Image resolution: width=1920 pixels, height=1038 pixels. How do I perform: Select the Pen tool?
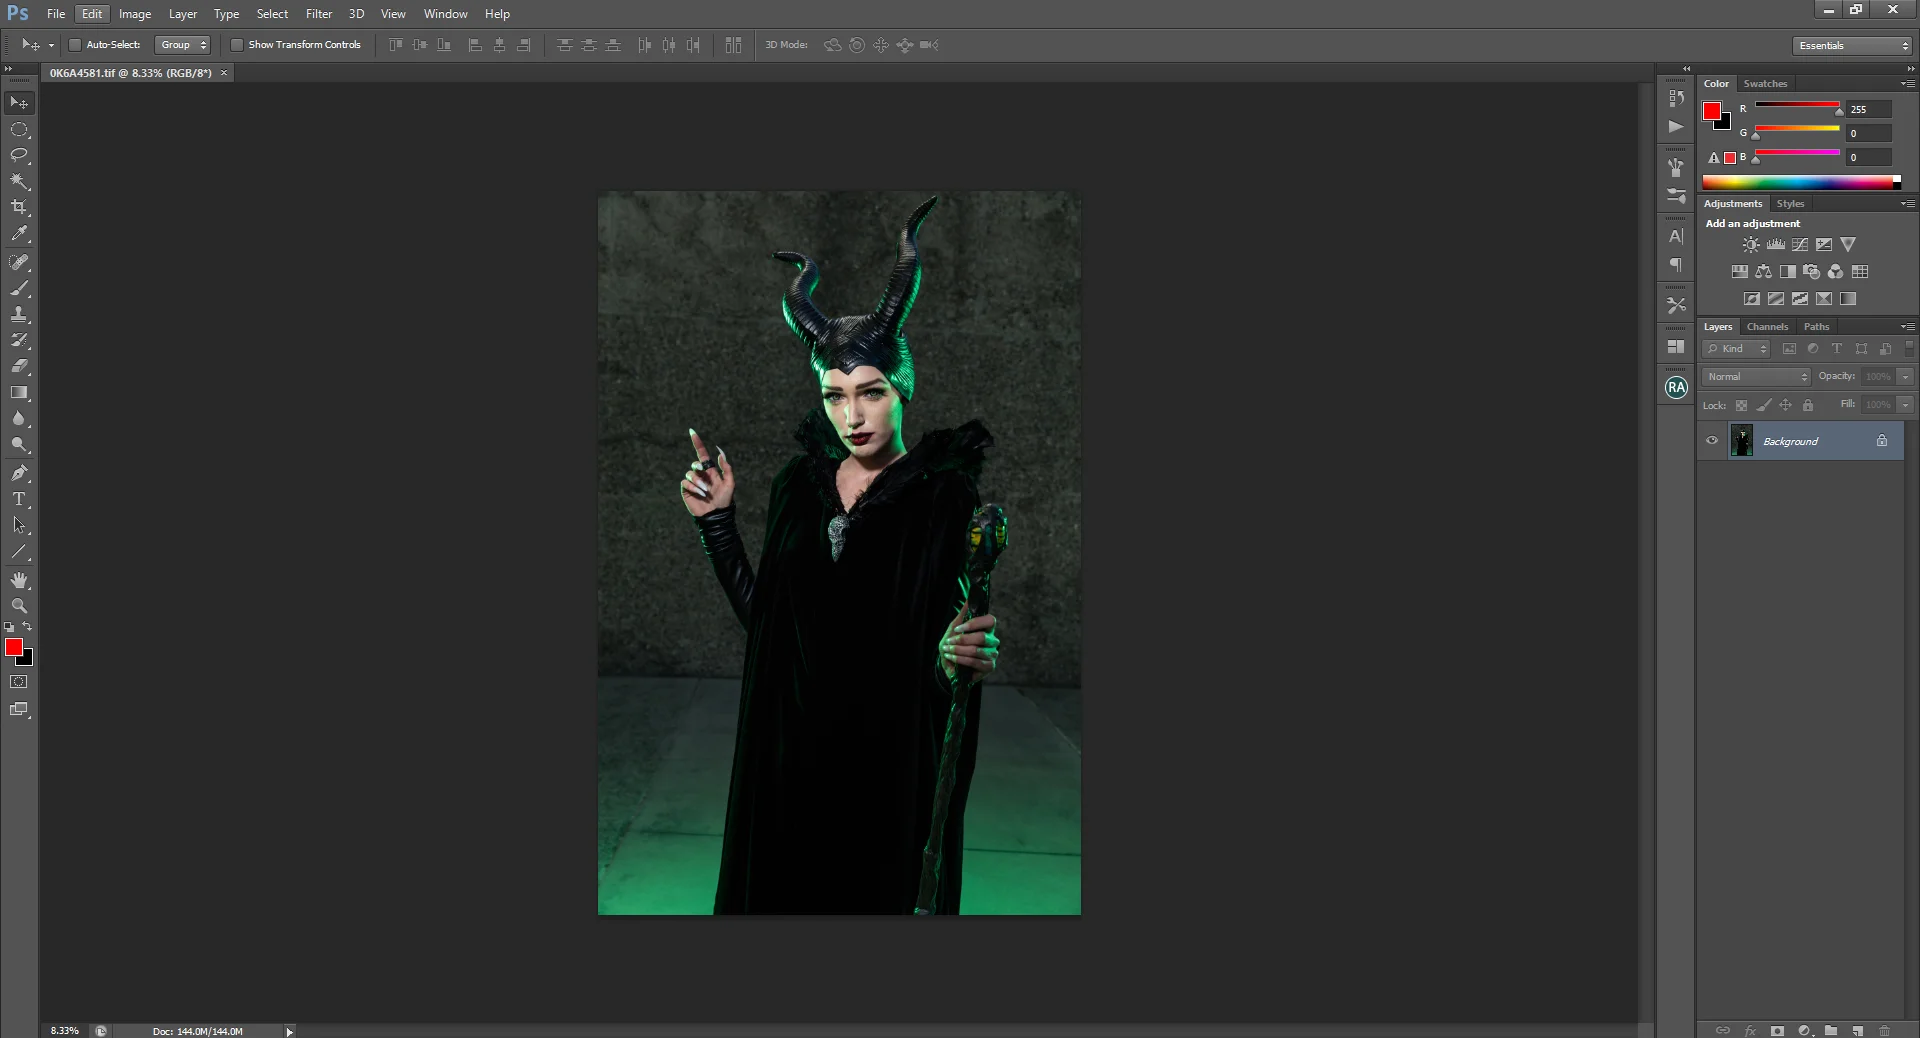click(x=19, y=473)
